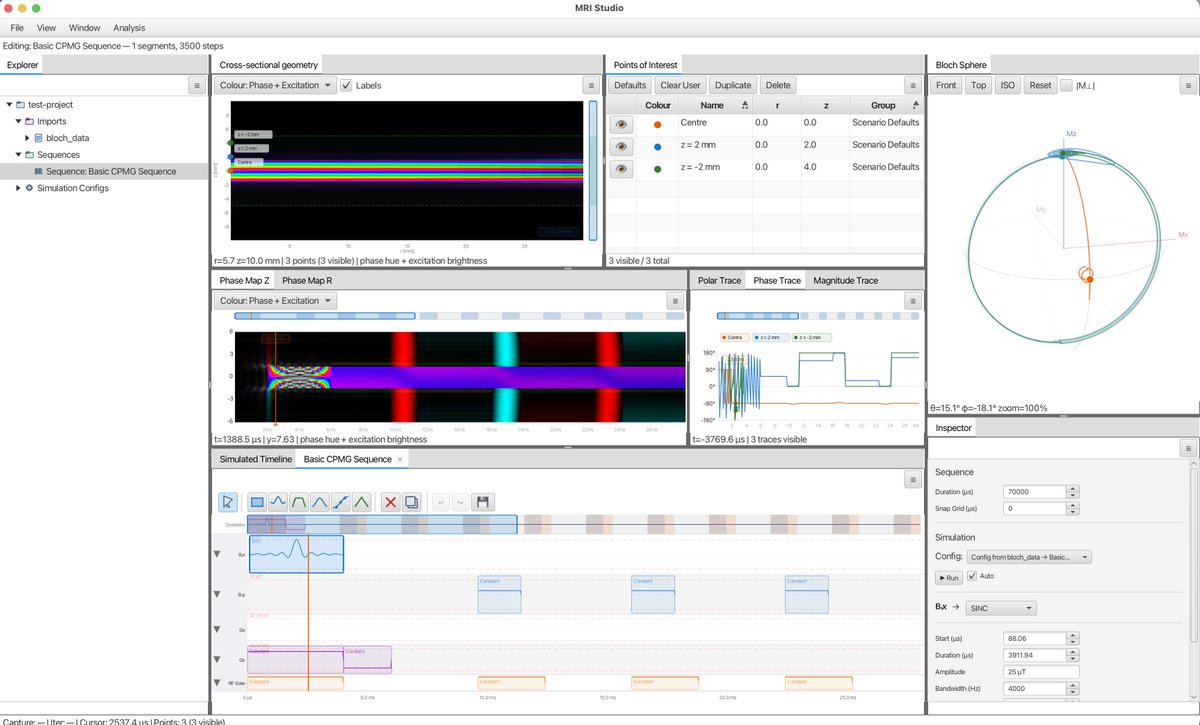
Task: Click the redo arrow in the timeline toolbar
Action: (x=461, y=502)
